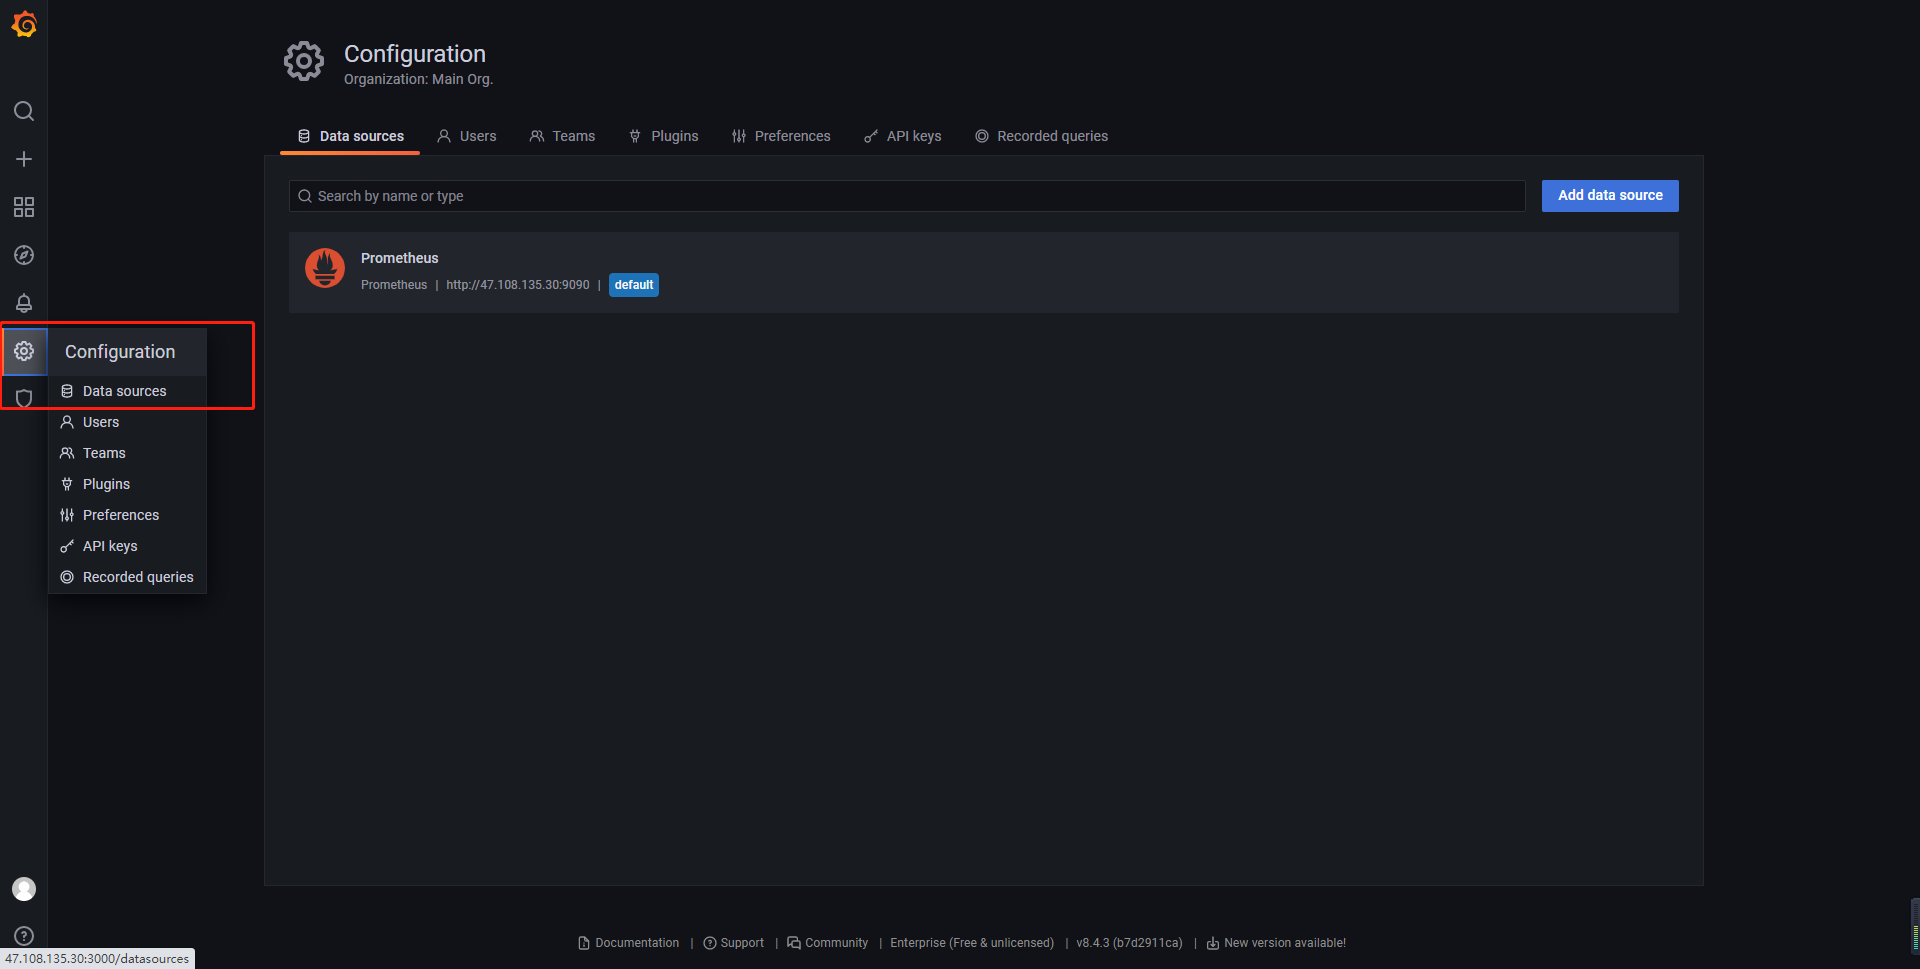Image resolution: width=1920 pixels, height=969 pixels.
Task: Open the Prometheus data source entry
Action: click(x=984, y=272)
